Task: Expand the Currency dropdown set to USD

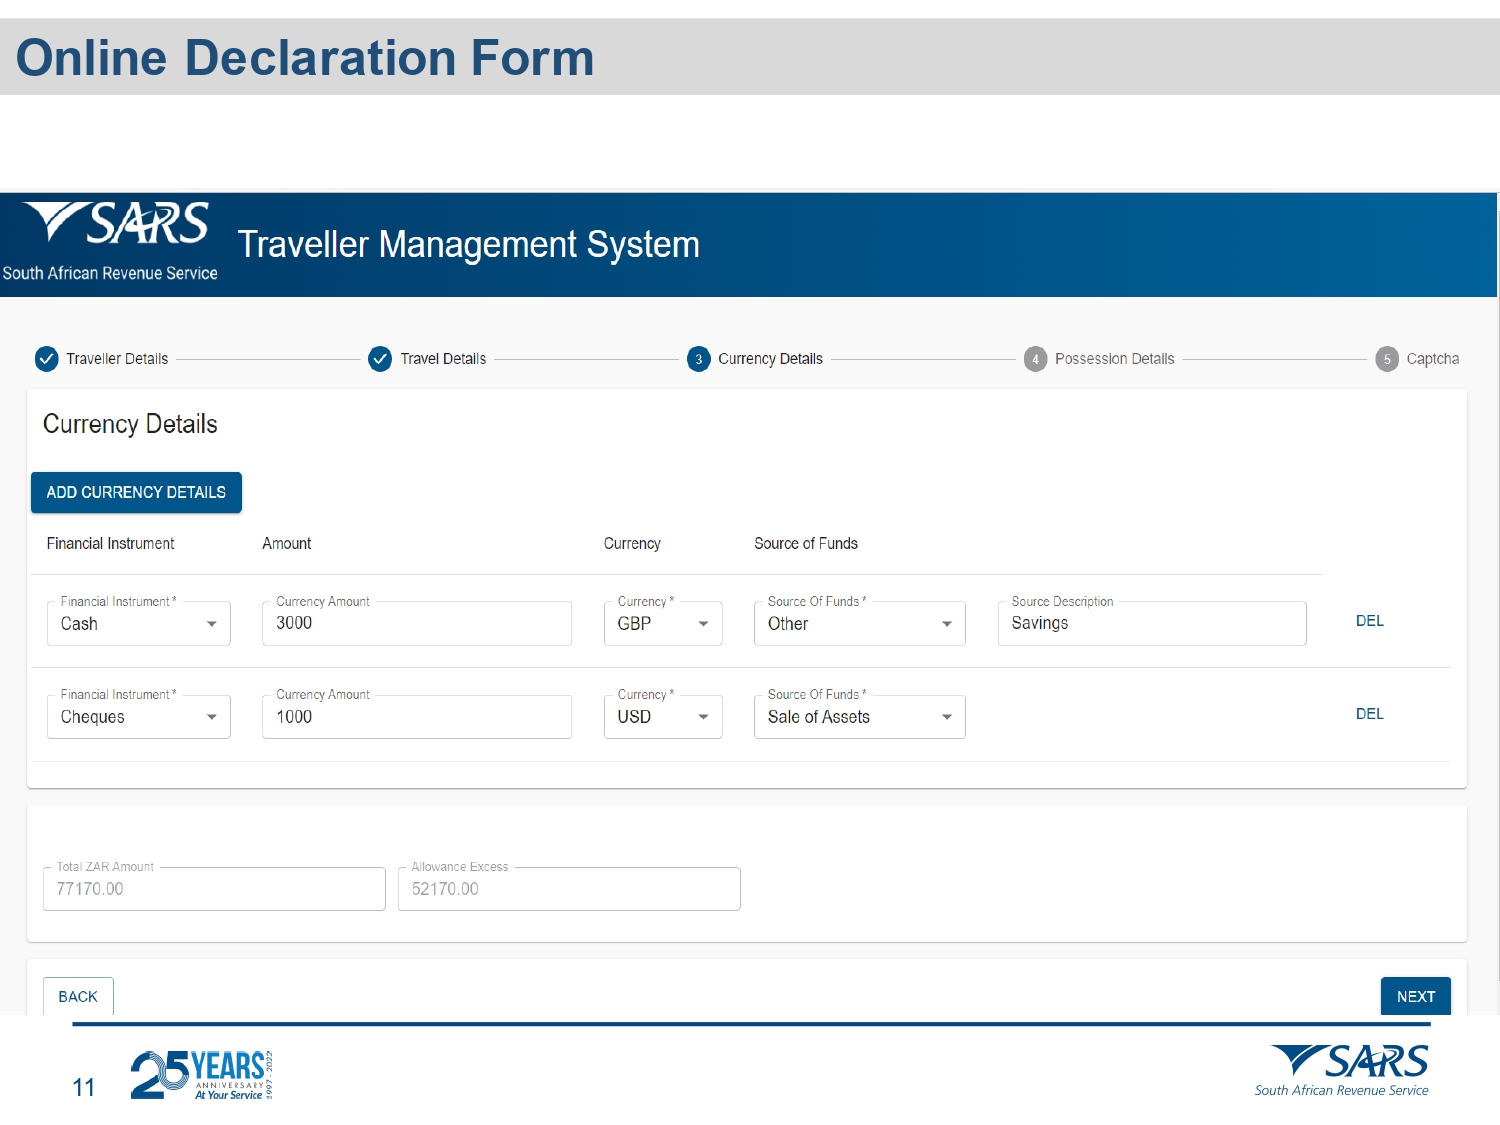Action: click(663, 717)
